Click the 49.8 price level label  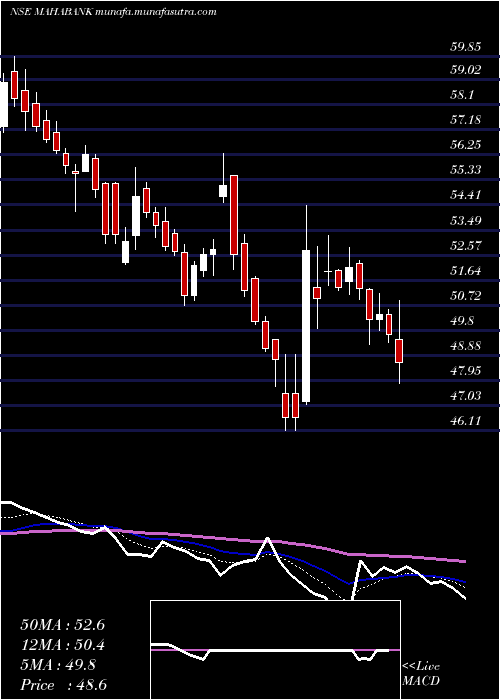point(465,321)
